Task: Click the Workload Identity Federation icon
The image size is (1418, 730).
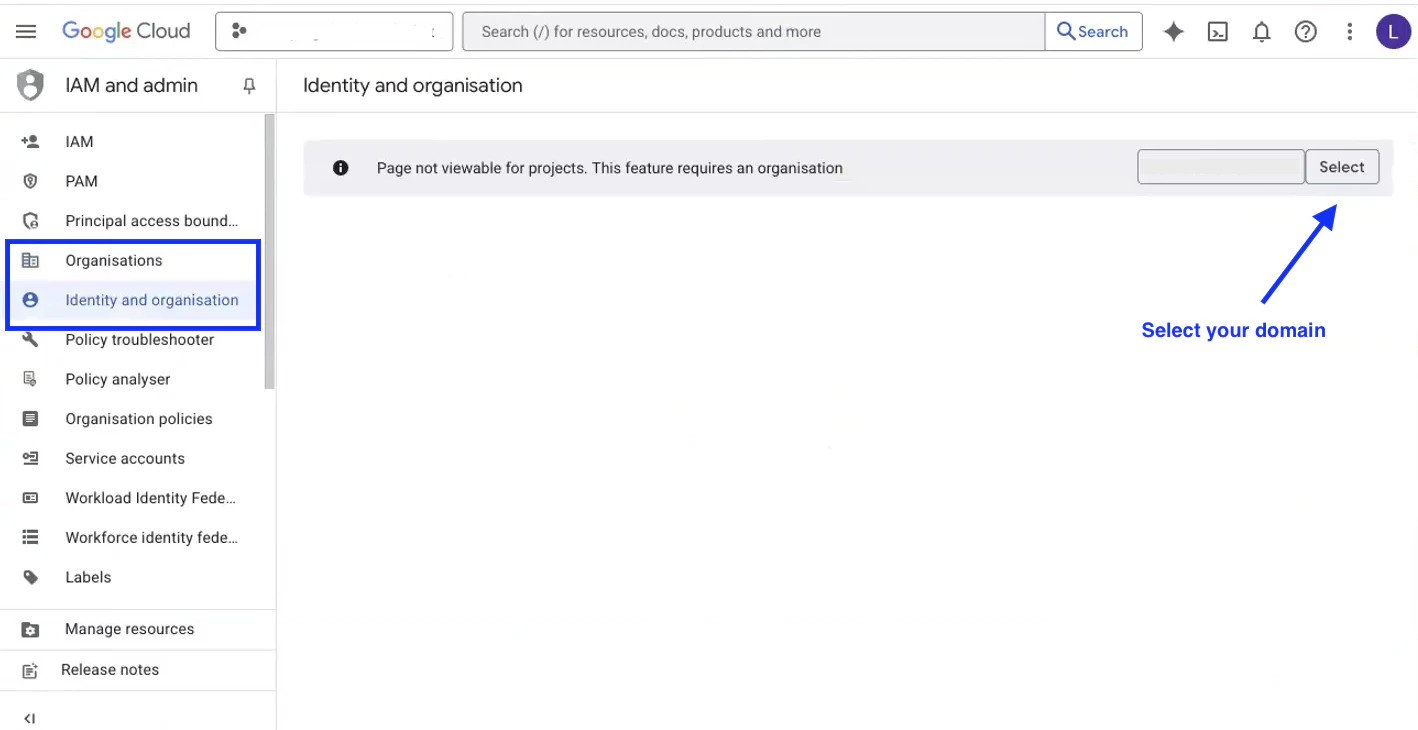Action: pos(31,498)
